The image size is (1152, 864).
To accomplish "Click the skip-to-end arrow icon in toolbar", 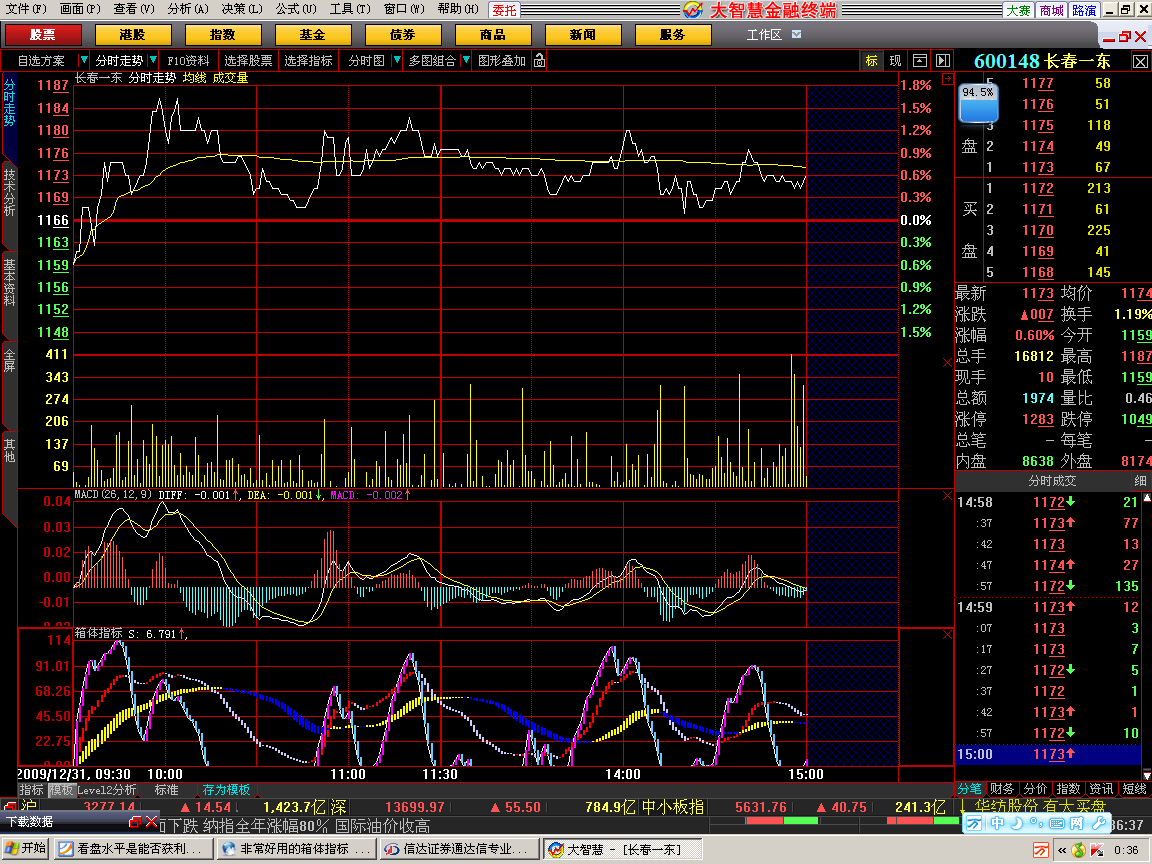I will pos(942,61).
